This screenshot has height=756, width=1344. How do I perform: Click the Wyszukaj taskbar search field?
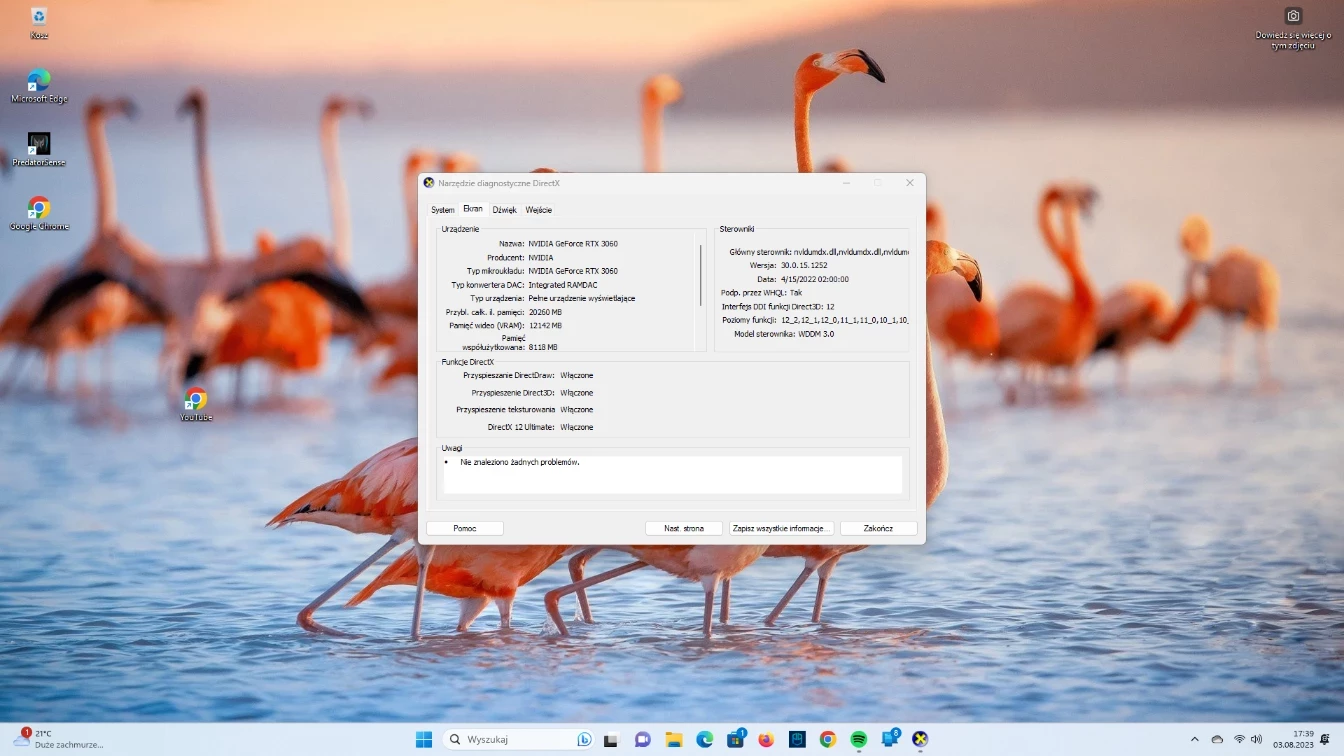(520, 739)
